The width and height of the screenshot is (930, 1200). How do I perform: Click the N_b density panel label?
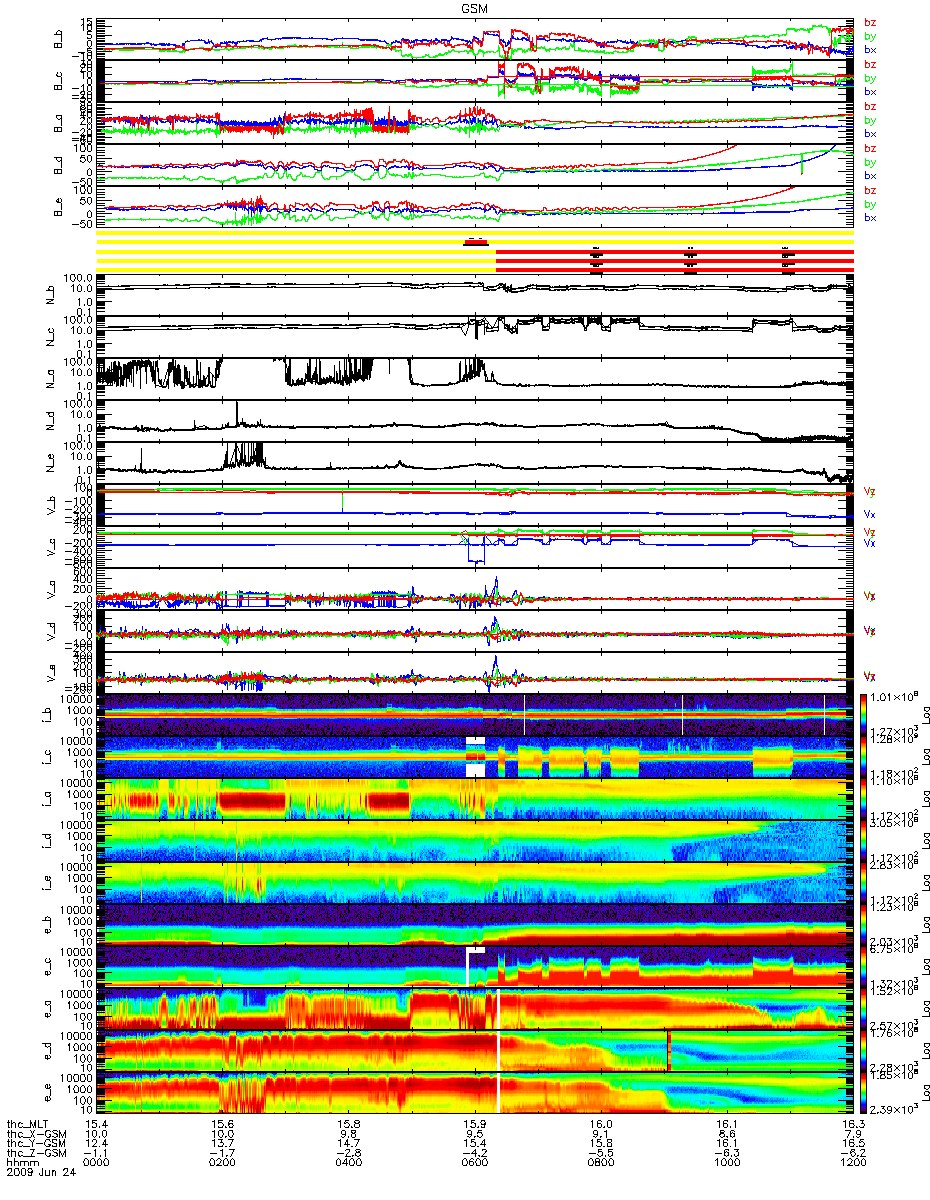click(51, 297)
